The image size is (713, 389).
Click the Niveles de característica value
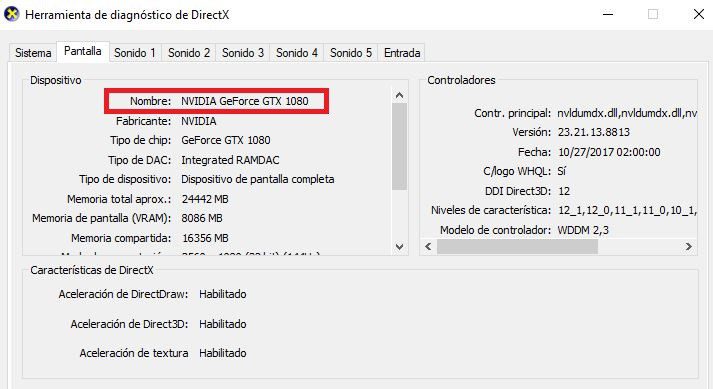click(x=627, y=210)
